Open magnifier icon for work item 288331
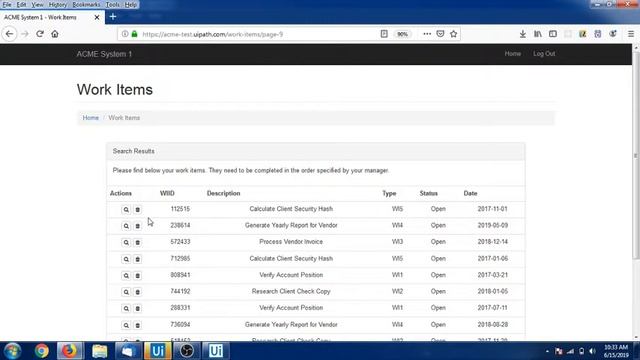The image size is (640, 360). (x=126, y=309)
